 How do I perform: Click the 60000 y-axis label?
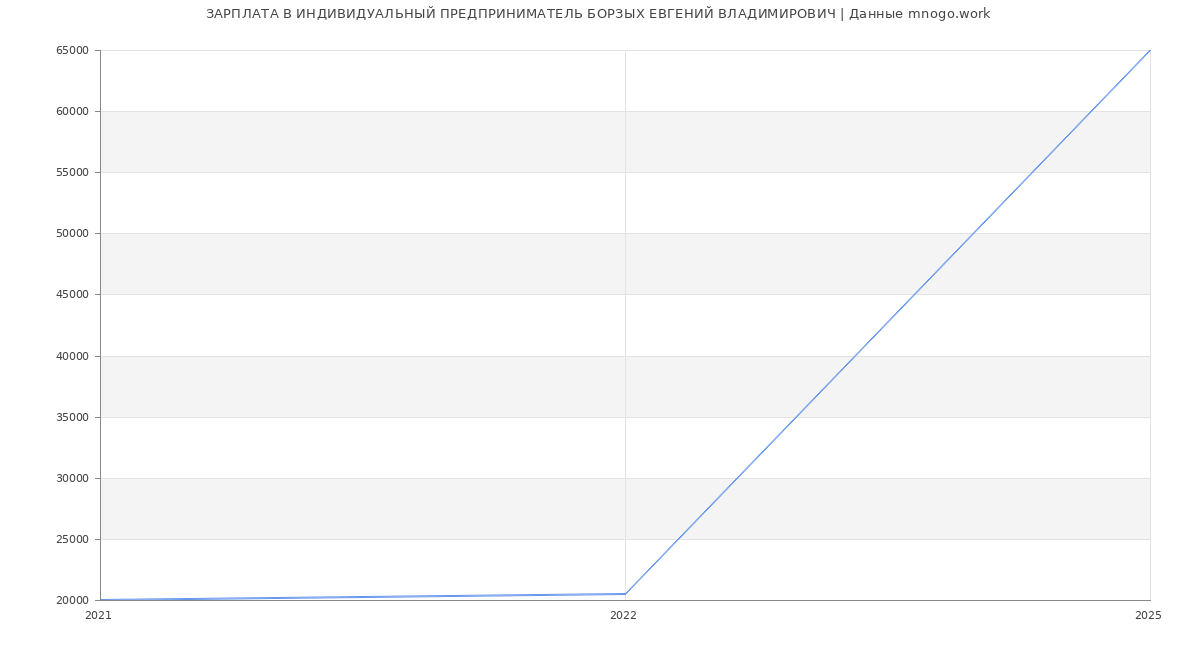click(72, 112)
